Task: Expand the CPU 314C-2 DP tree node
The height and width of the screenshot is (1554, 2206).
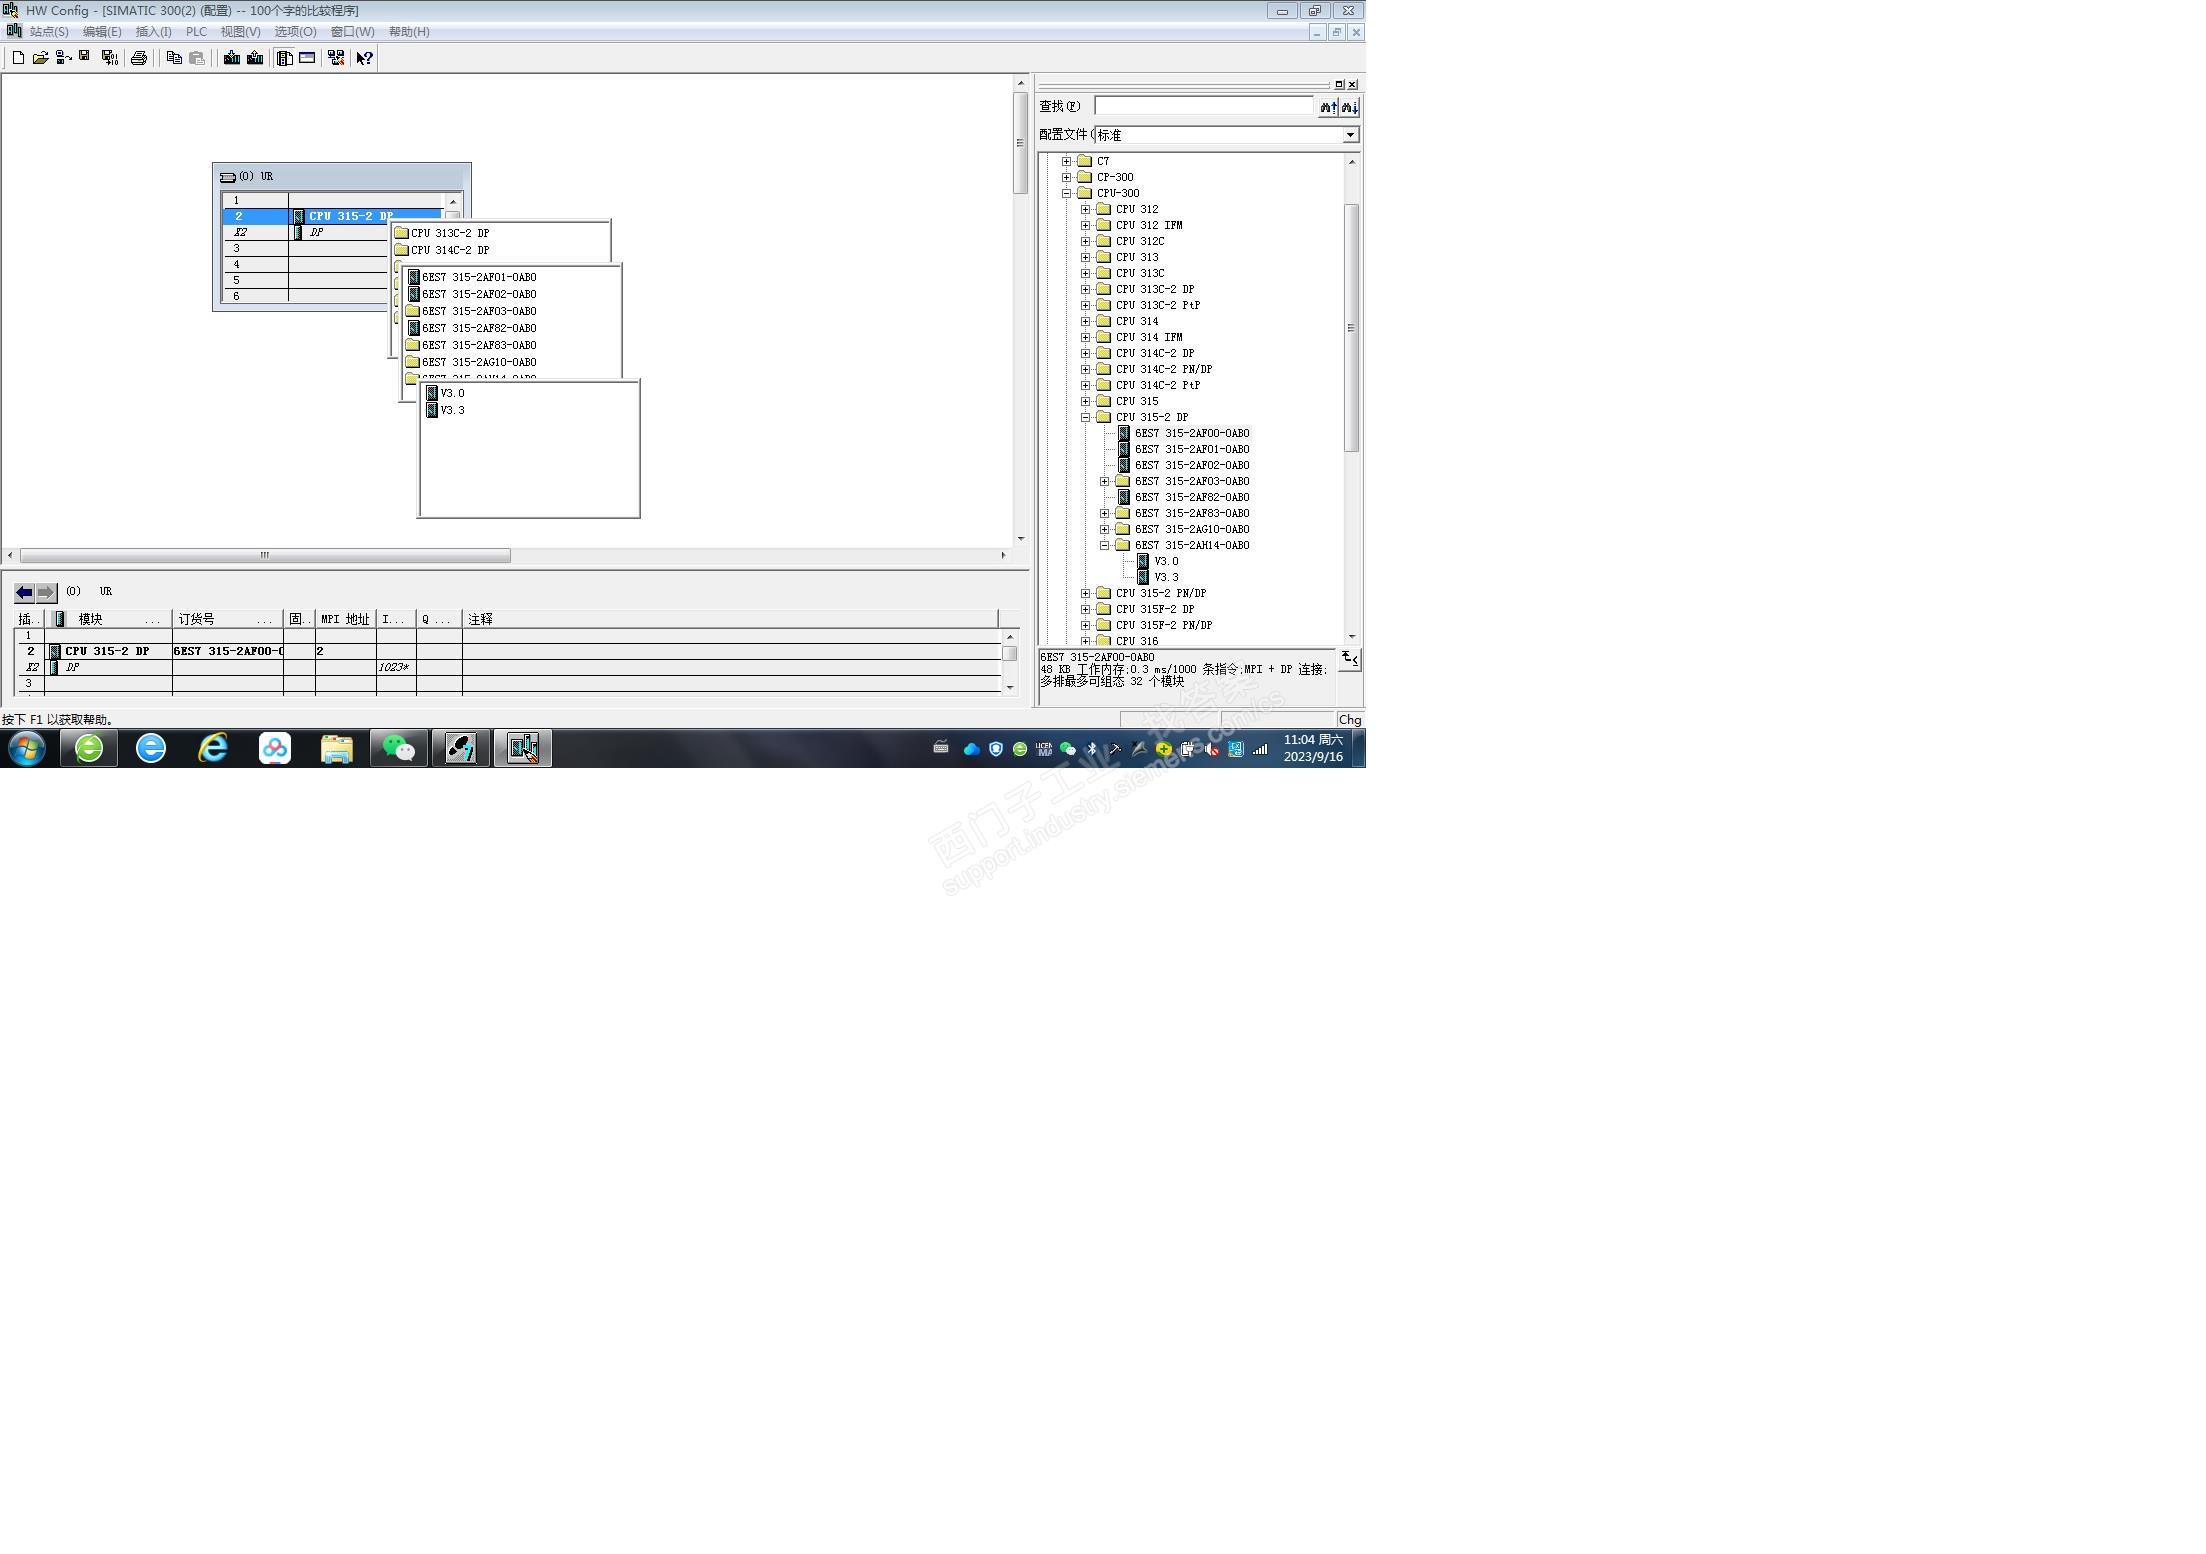Action: coord(1086,353)
